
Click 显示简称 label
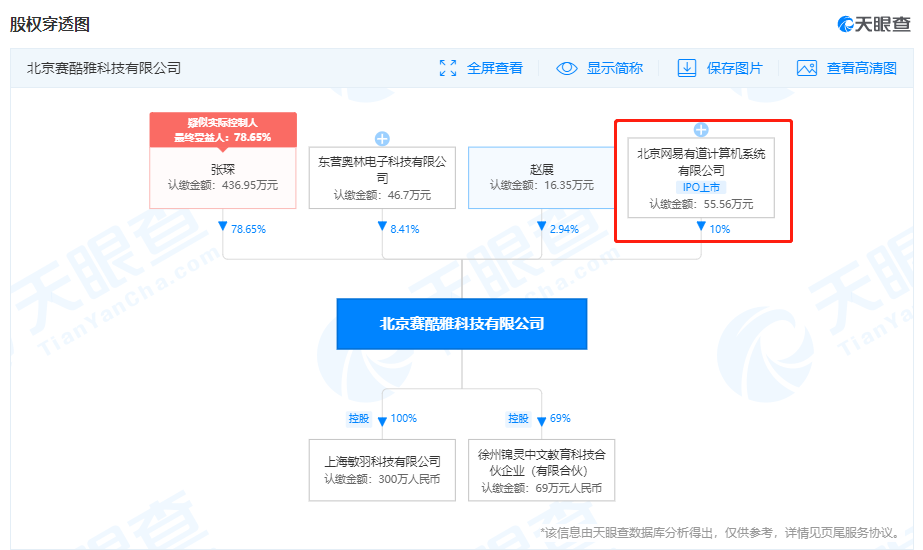click(x=615, y=68)
